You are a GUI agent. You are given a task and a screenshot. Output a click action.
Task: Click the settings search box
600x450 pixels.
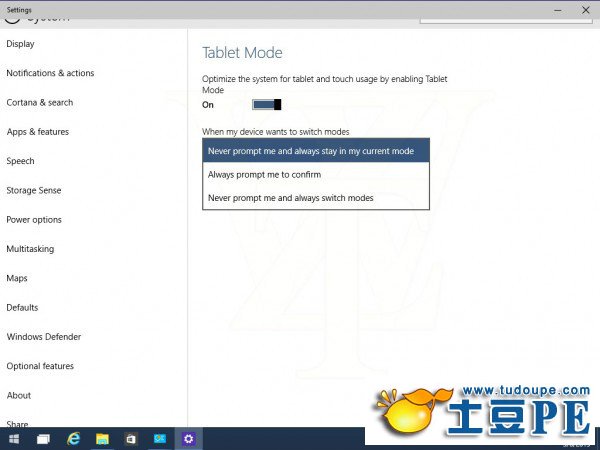point(506,20)
